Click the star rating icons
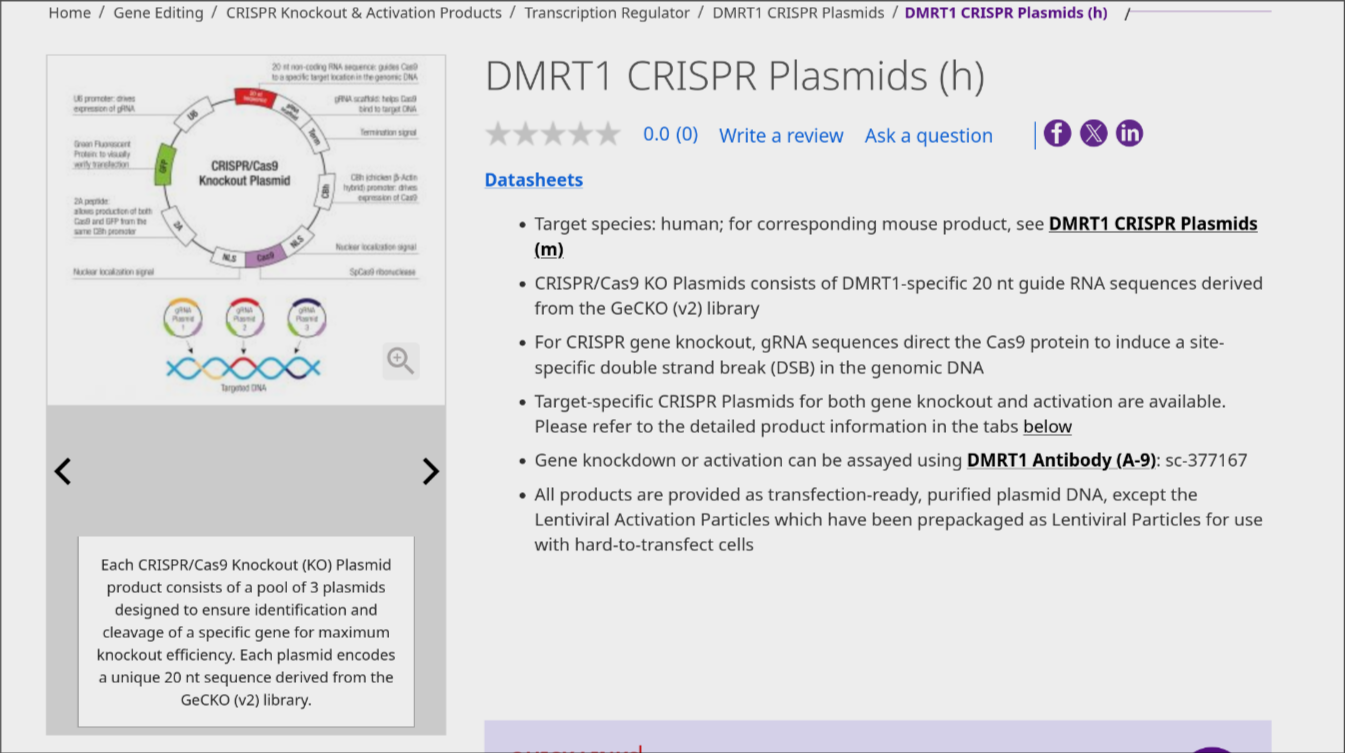This screenshot has height=753, width=1345. coord(553,134)
